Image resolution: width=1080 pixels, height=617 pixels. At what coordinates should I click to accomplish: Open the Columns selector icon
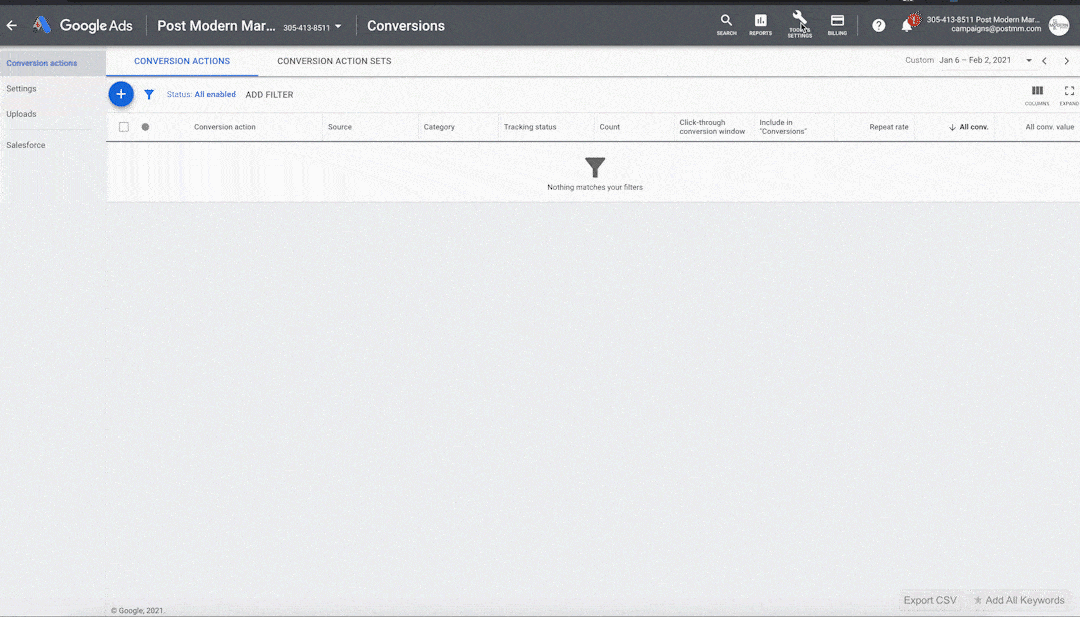(1037, 94)
